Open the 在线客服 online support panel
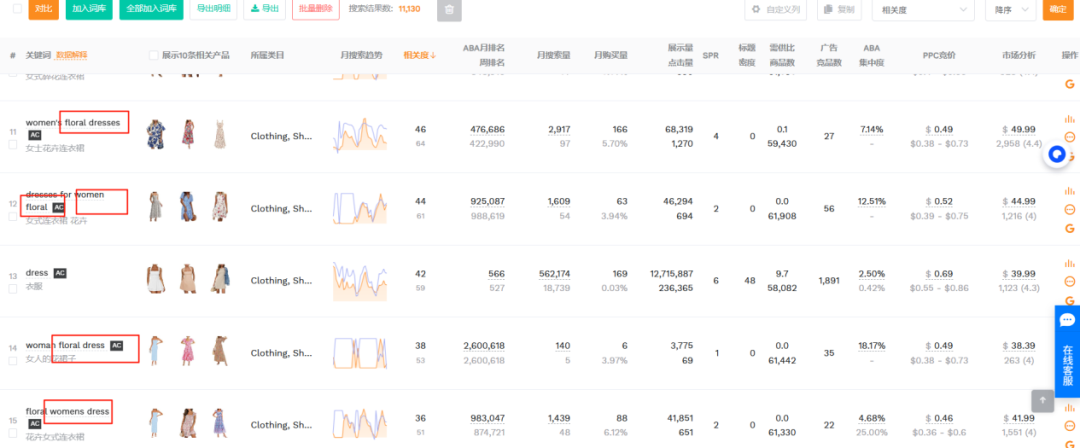Image resolution: width=1080 pixels, height=448 pixels. (1067, 352)
